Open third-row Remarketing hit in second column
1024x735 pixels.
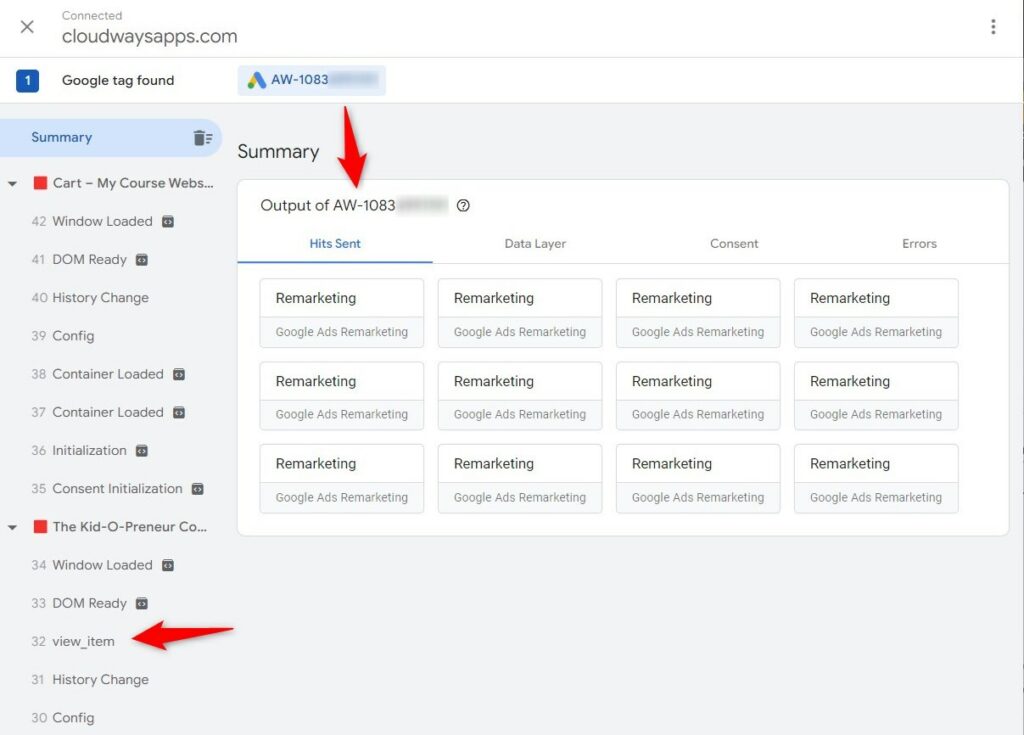point(520,479)
